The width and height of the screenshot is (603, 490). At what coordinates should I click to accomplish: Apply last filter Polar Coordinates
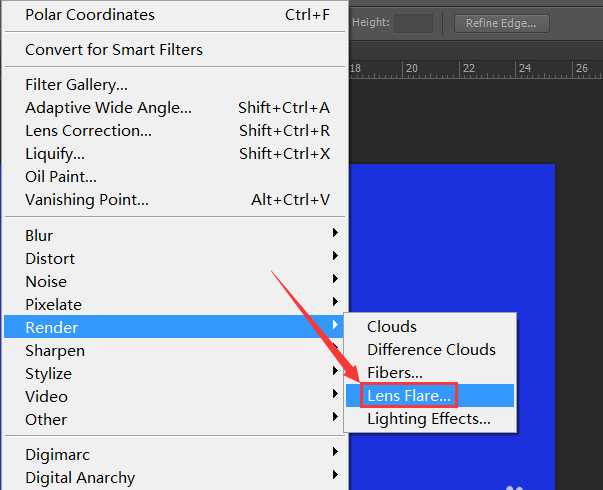(x=90, y=15)
